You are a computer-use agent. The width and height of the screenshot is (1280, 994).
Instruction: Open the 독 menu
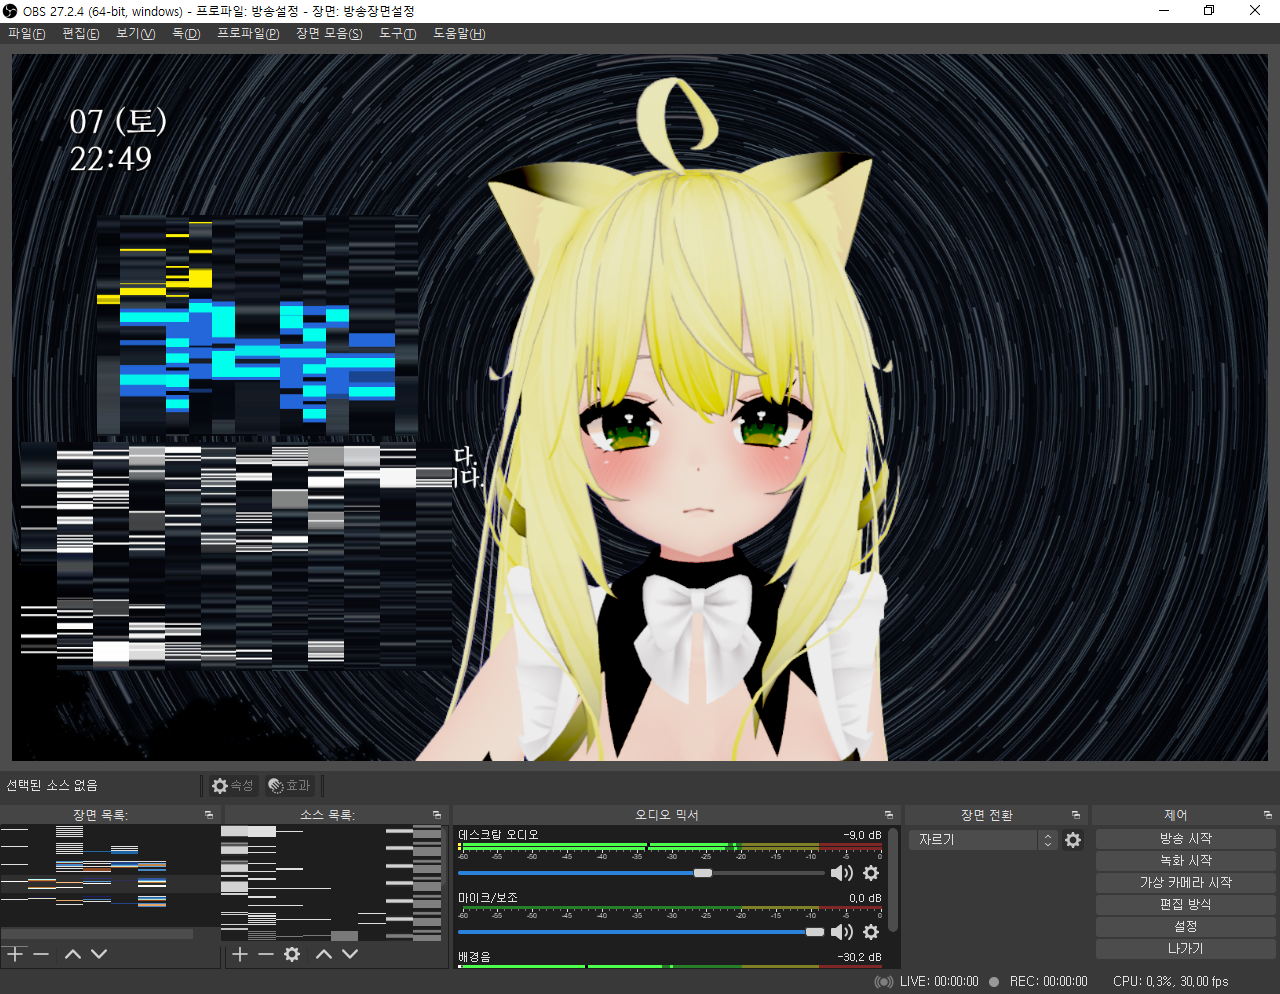tap(186, 34)
